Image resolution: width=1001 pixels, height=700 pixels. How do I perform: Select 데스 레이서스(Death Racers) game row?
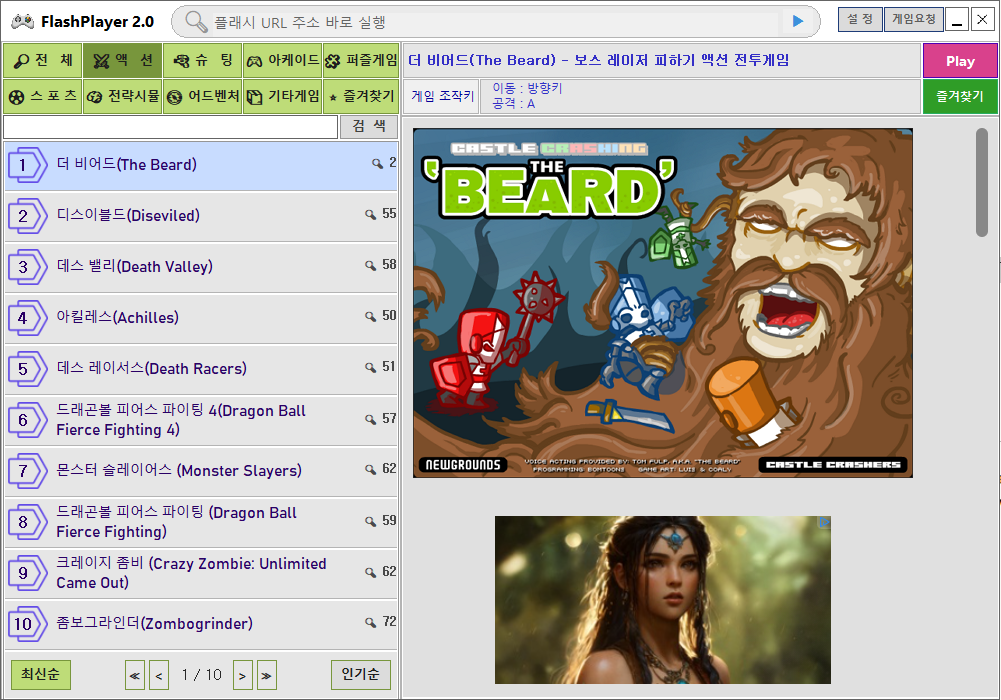[200, 370]
